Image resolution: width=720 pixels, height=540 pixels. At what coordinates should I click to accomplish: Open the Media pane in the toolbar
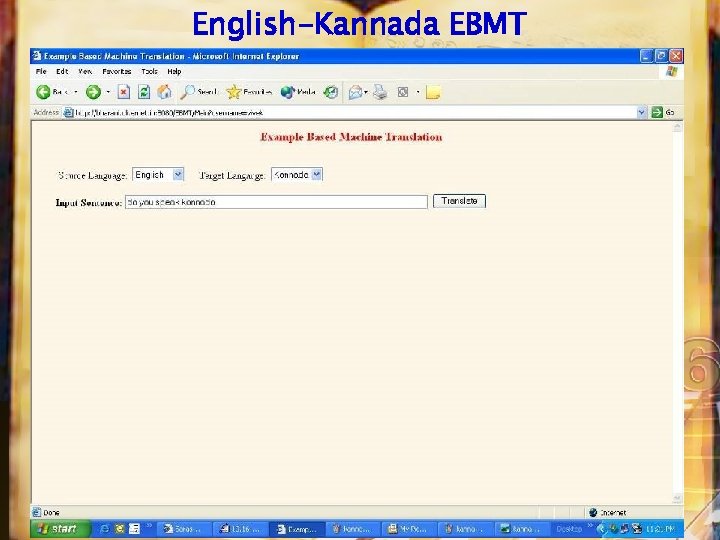pos(298,92)
